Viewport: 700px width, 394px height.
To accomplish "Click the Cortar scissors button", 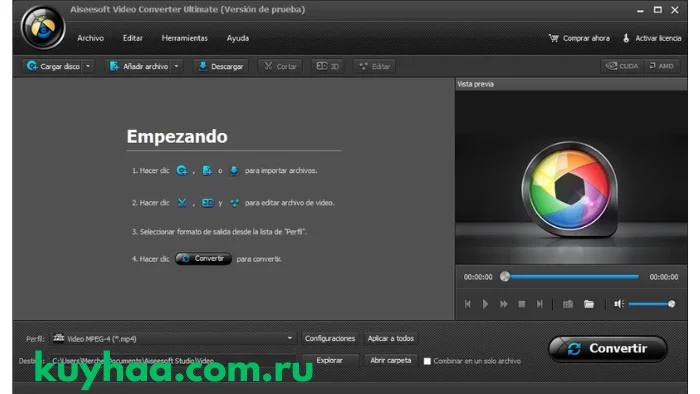I will click(x=280, y=66).
